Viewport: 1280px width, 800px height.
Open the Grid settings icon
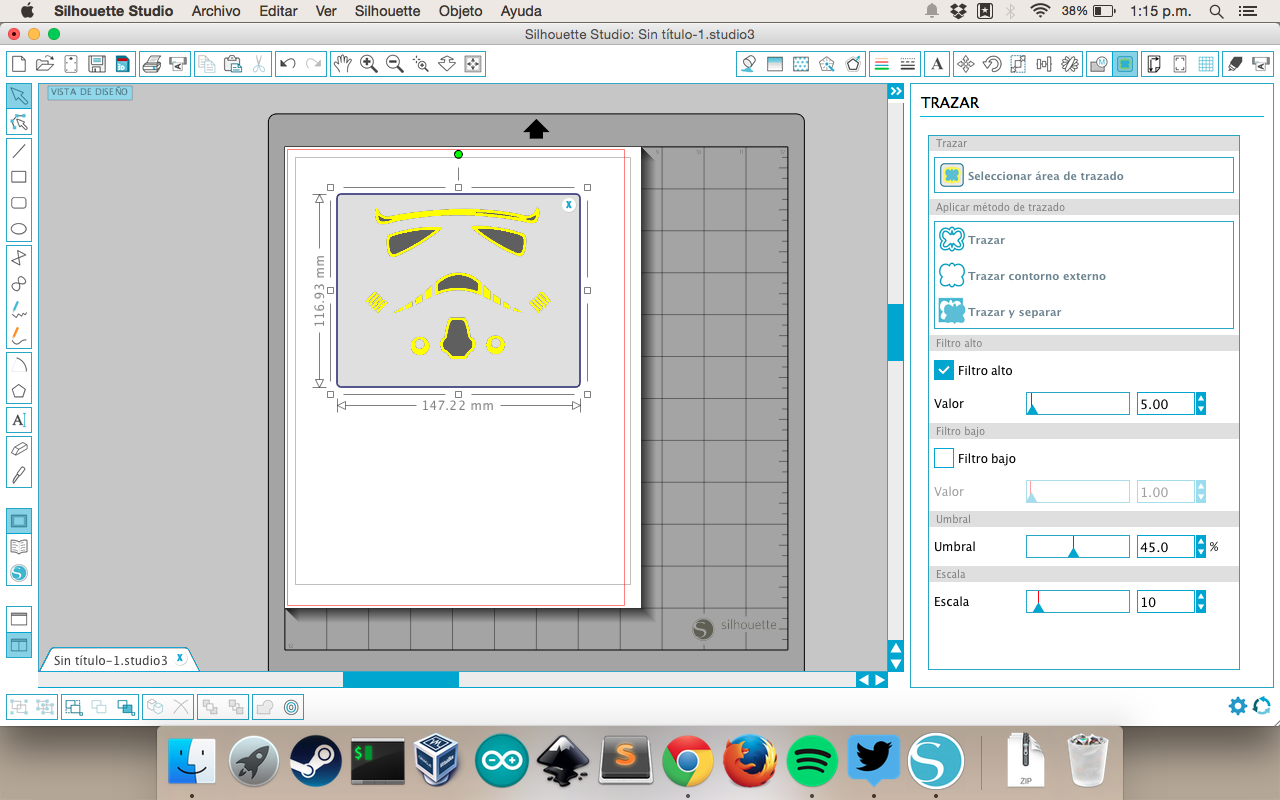[1207, 64]
